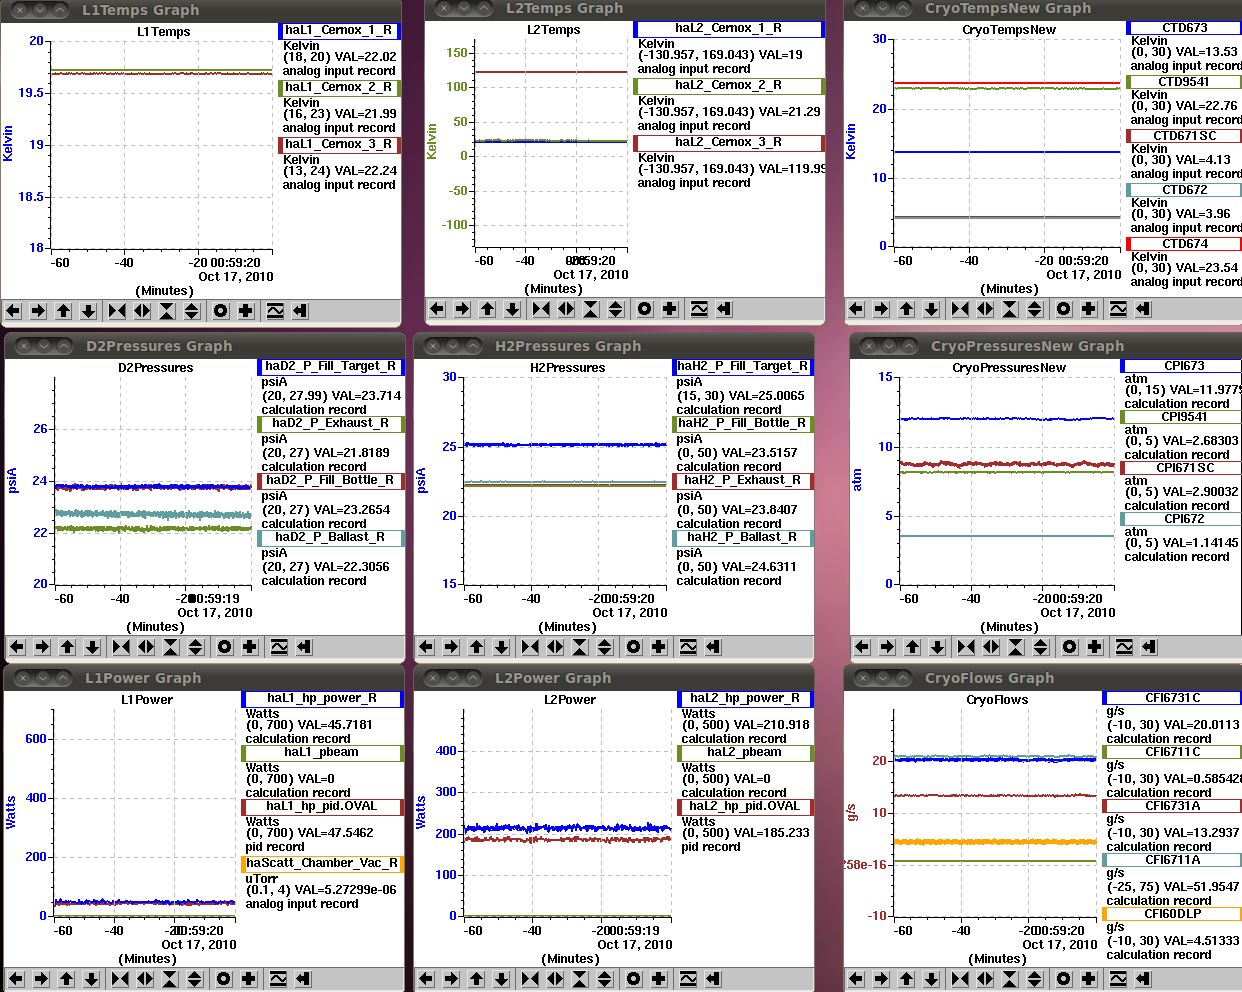This screenshot has height=992, width=1242.
Task: Click plus icon in L1Power Graph toolbar
Action: click(249, 979)
